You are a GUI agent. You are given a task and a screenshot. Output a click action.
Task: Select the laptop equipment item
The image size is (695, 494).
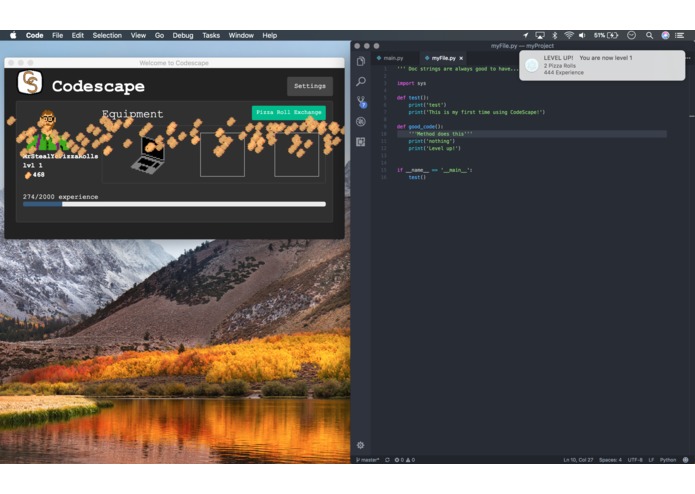pos(149,155)
